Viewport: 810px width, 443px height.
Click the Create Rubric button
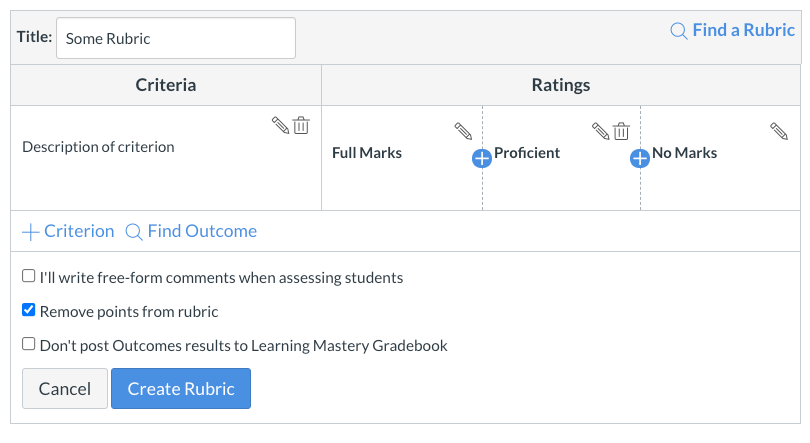point(181,389)
